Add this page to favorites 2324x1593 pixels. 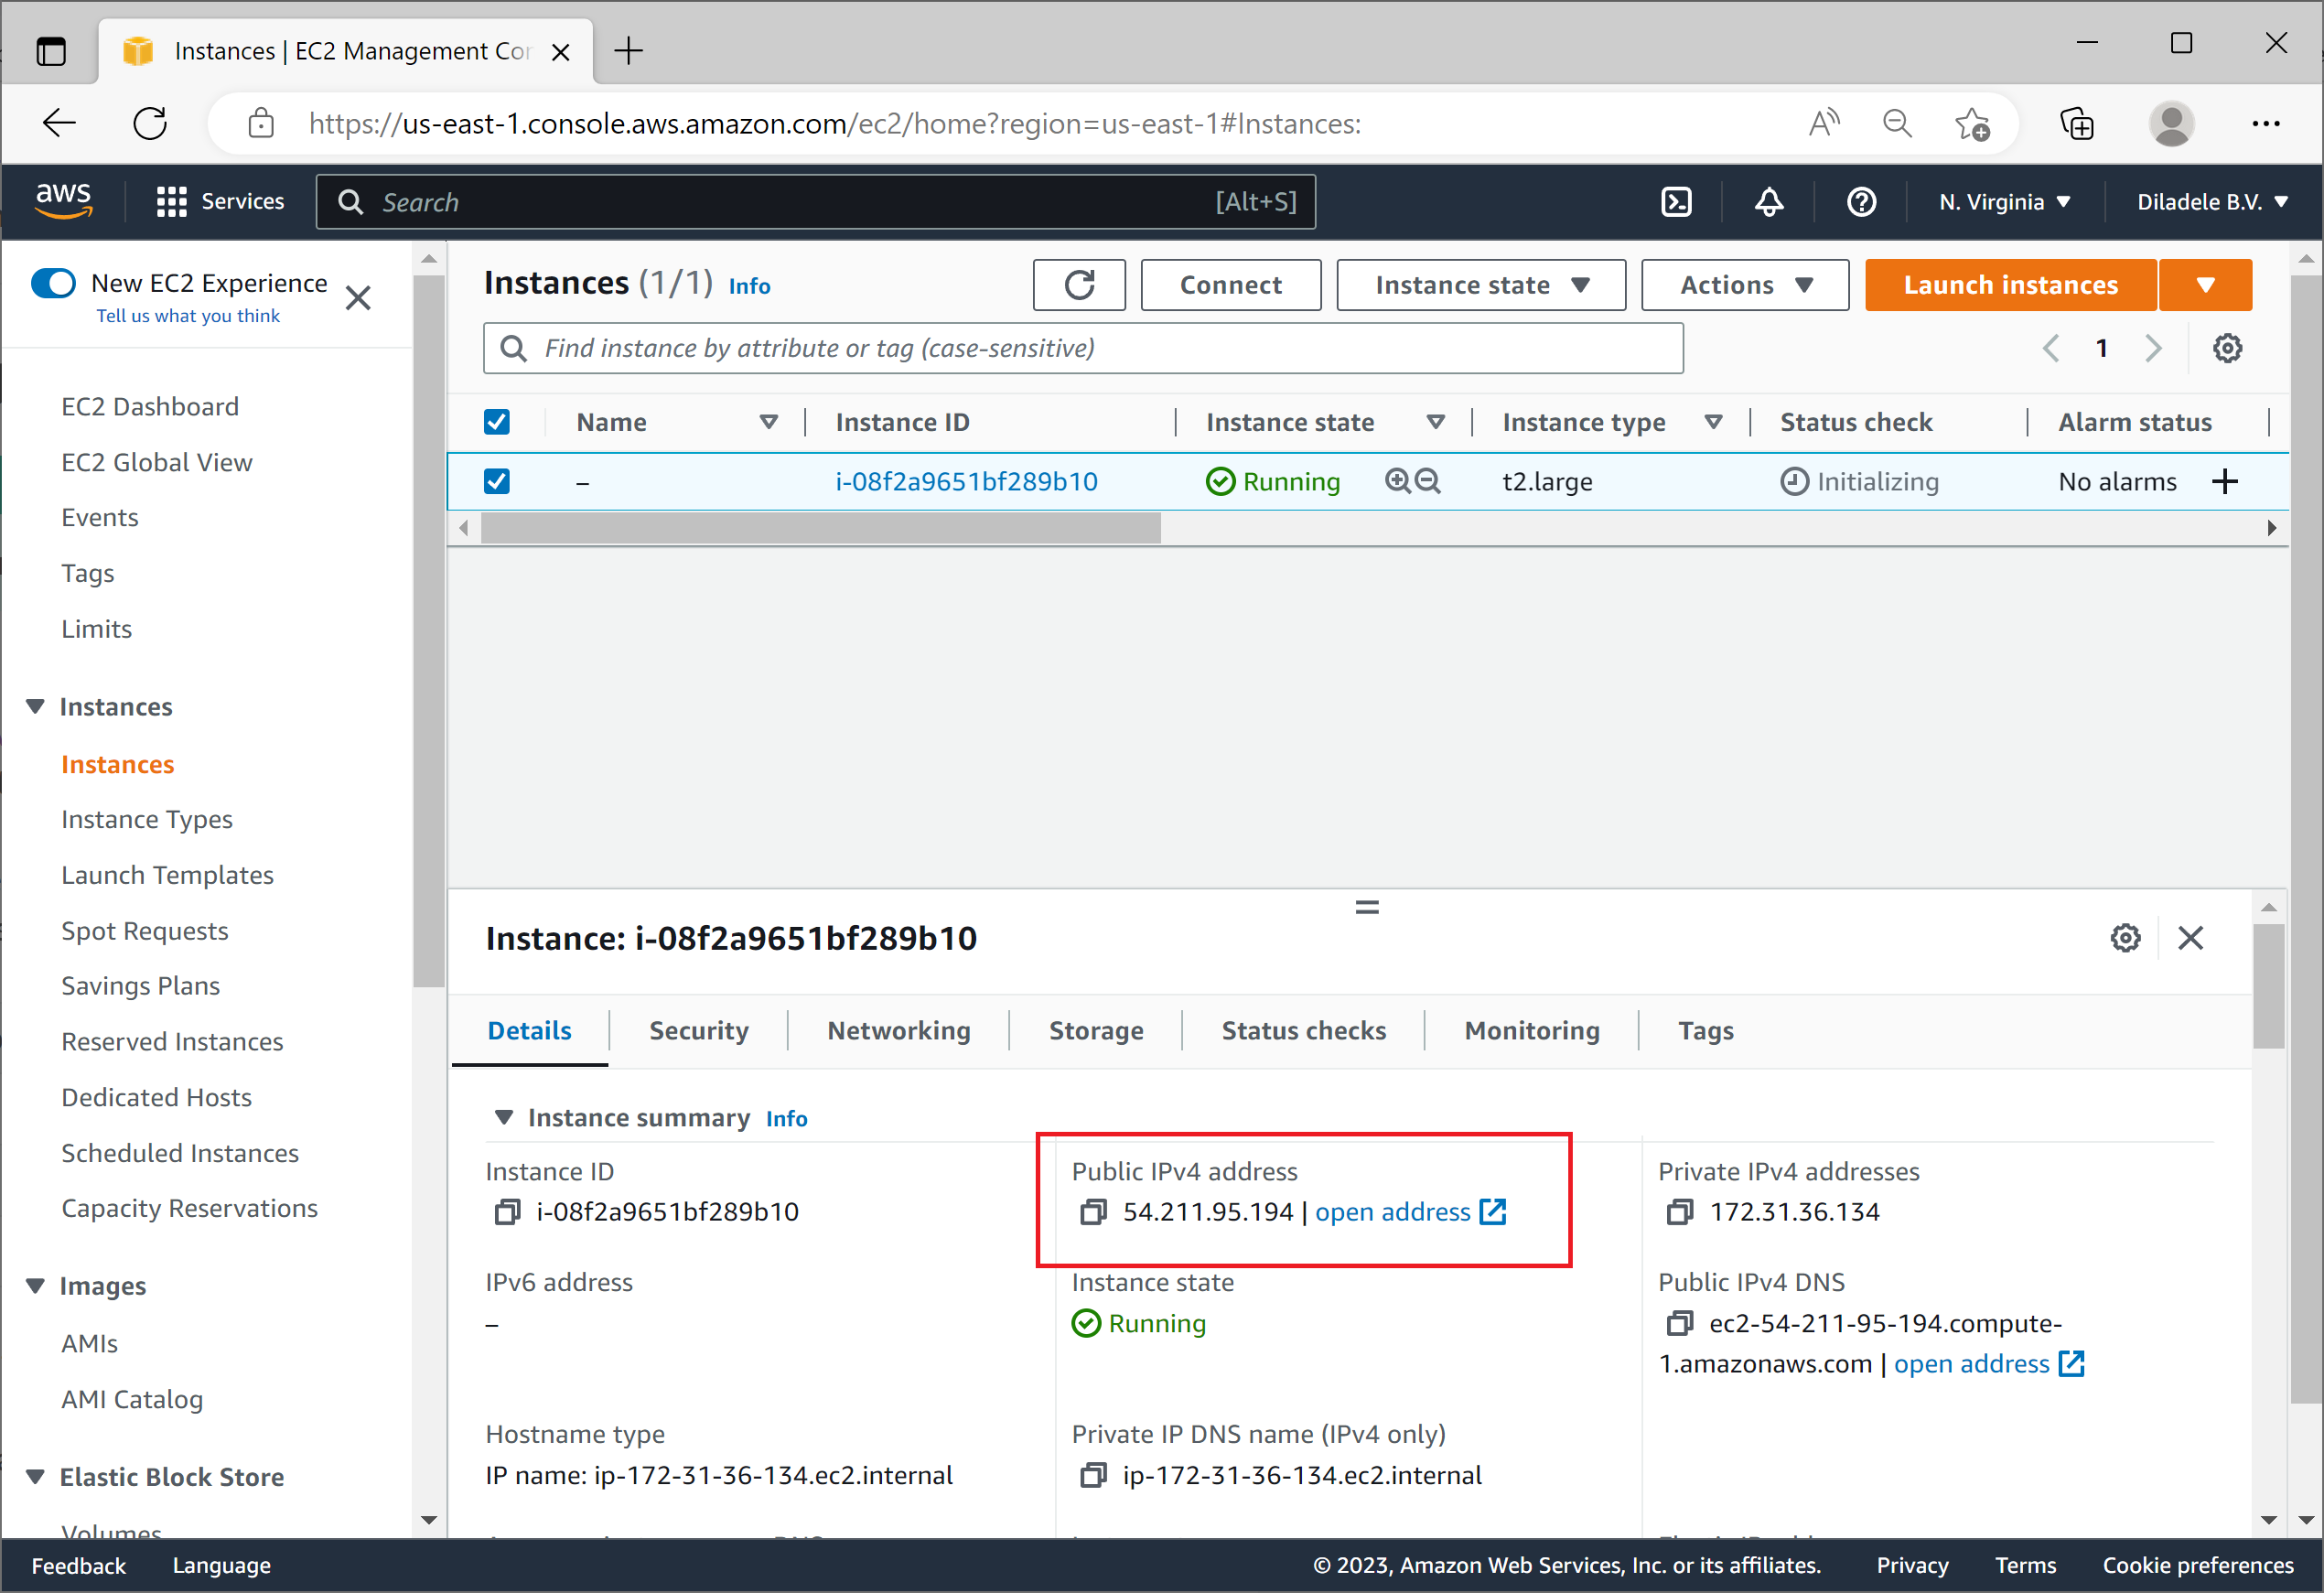point(1973,124)
